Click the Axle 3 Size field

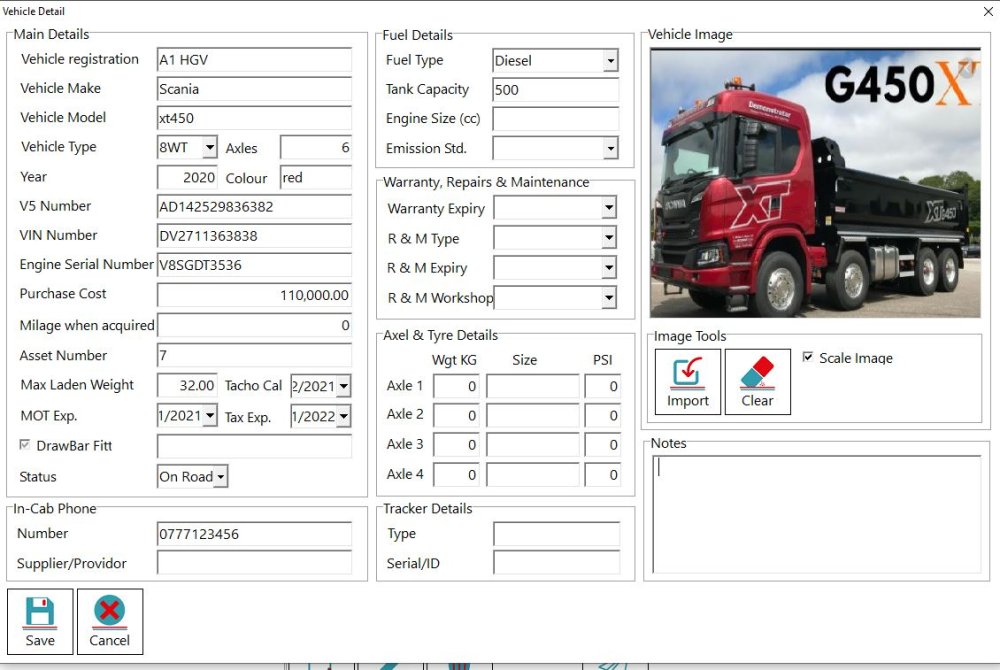click(x=533, y=445)
